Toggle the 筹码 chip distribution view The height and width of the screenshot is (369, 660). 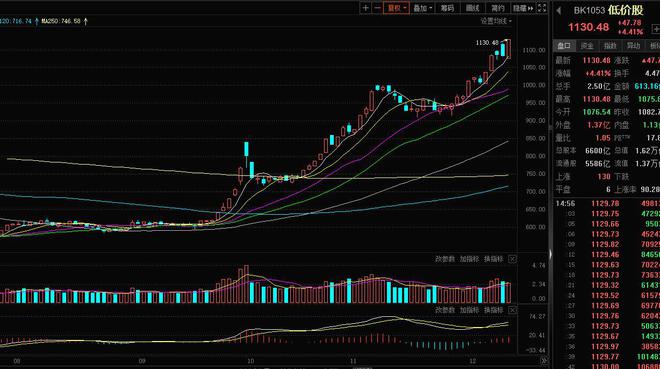click(x=447, y=8)
